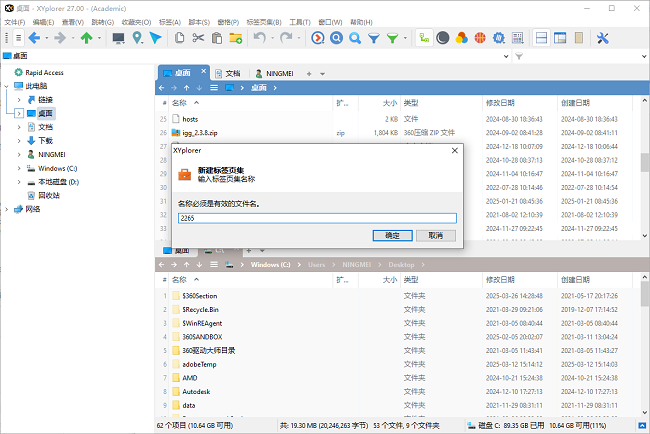Open This PC monitor icon in toolbar
Screen dimensions: 650x434
point(119,38)
